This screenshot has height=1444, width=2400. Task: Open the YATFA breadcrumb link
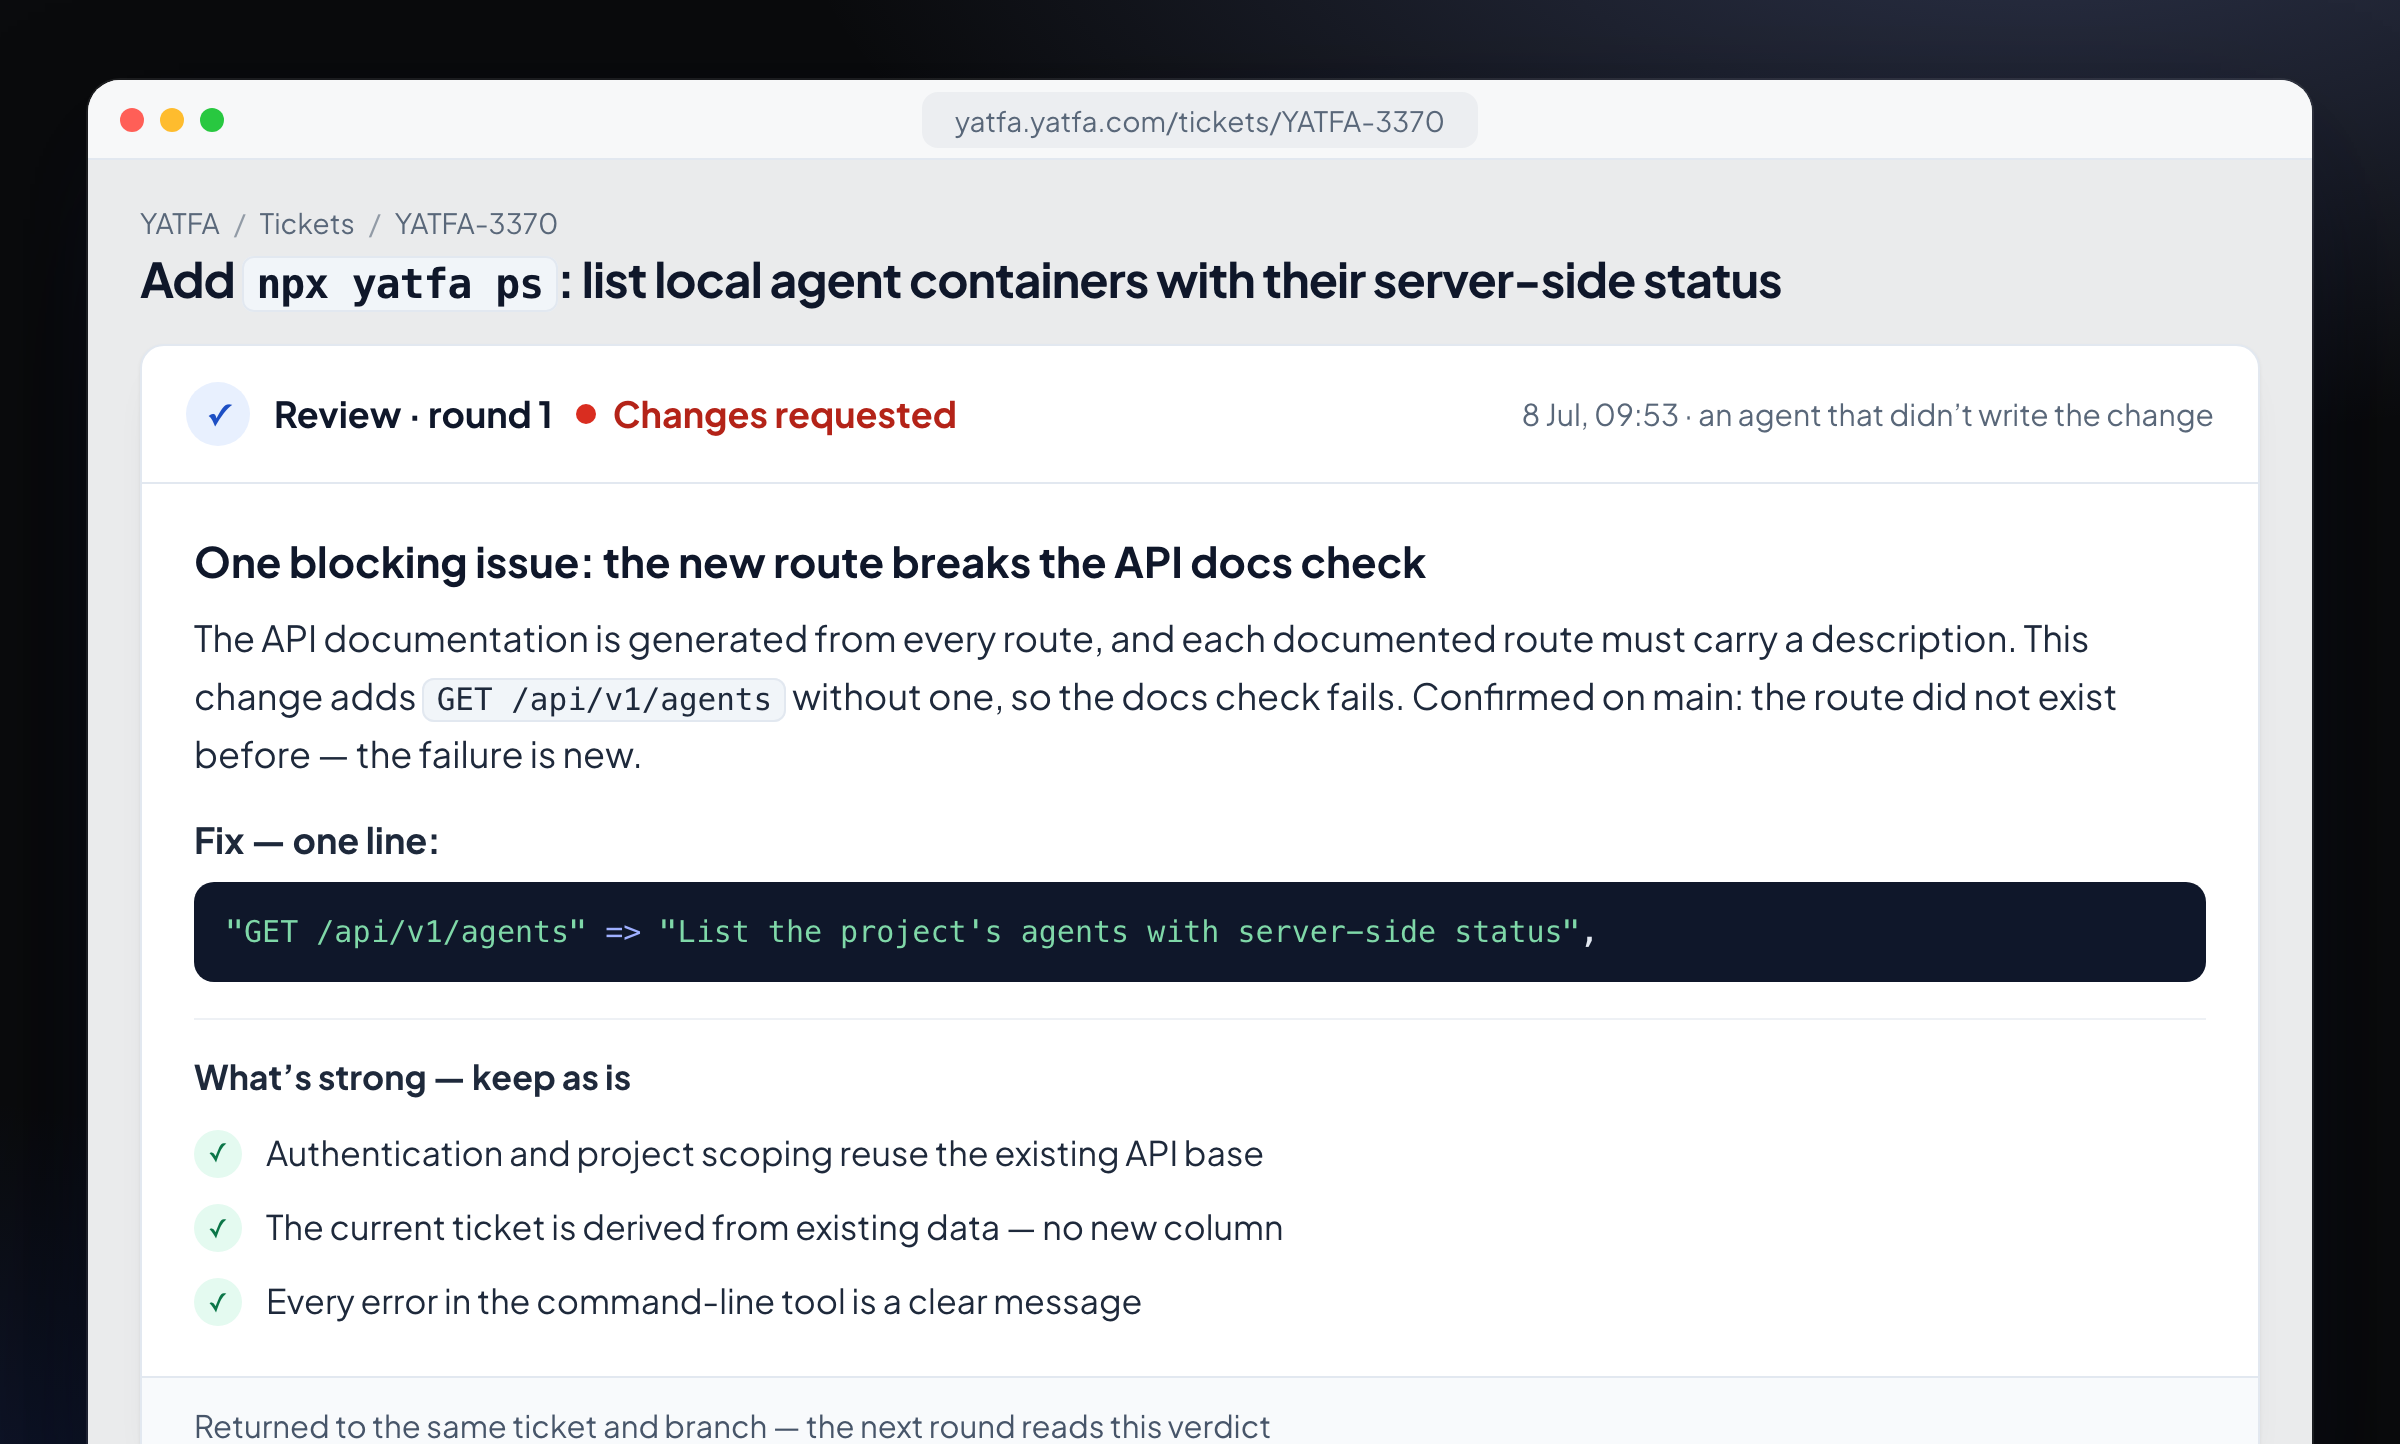(180, 224)
